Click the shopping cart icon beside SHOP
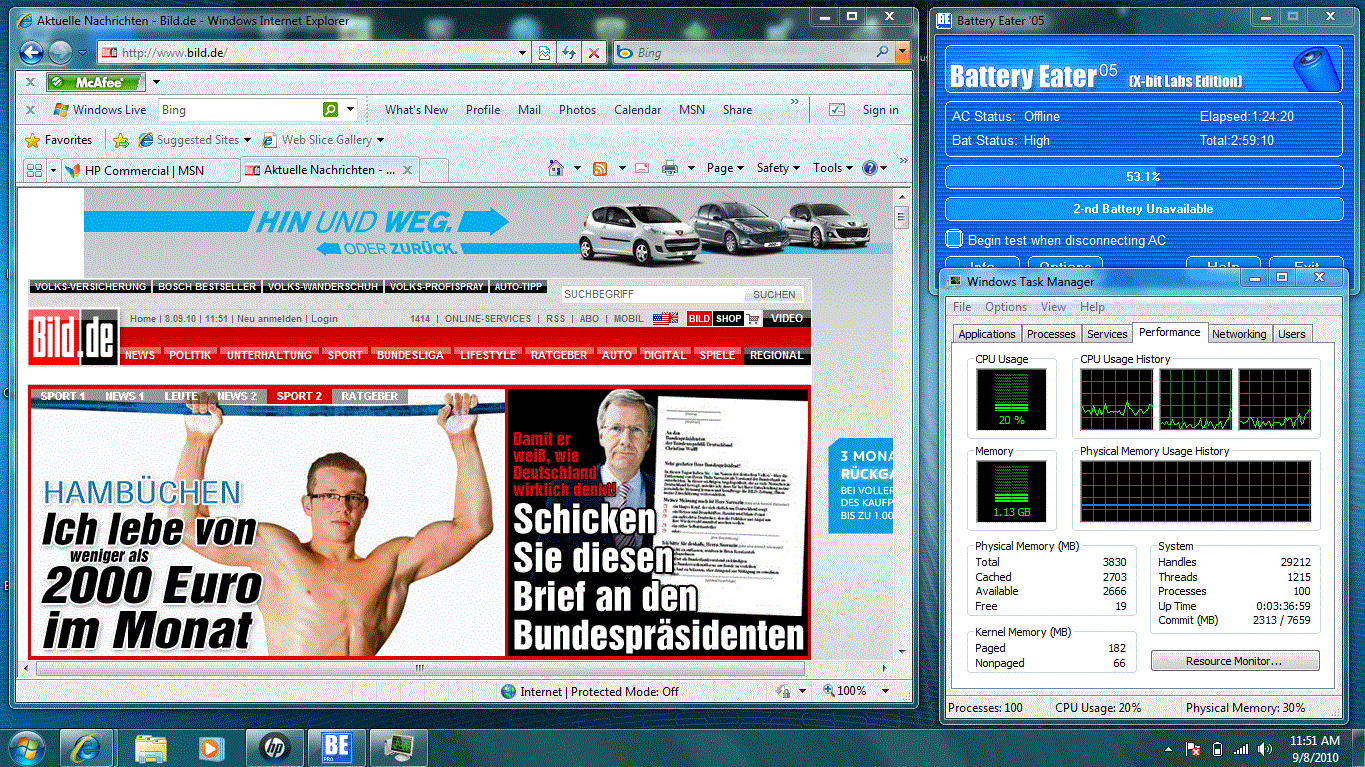1365x767 pixels. [753, 319]
